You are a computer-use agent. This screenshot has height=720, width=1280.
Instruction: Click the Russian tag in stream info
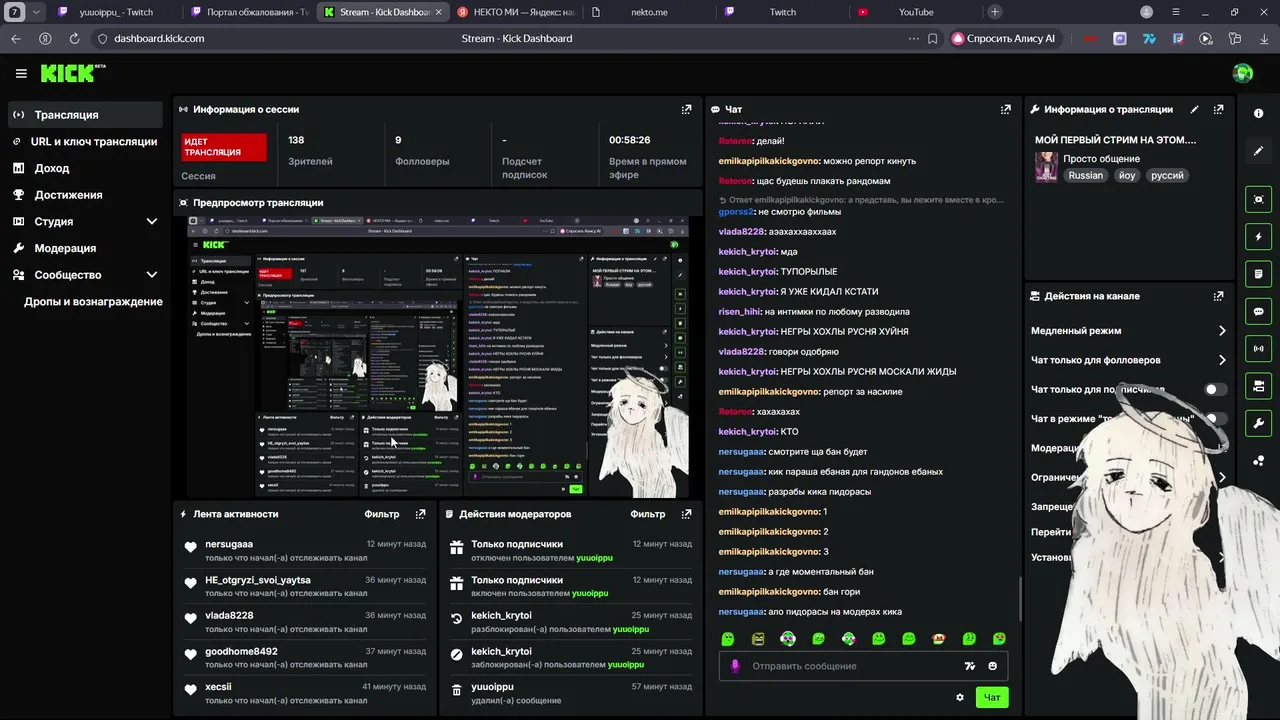[x=1085, y=175]
